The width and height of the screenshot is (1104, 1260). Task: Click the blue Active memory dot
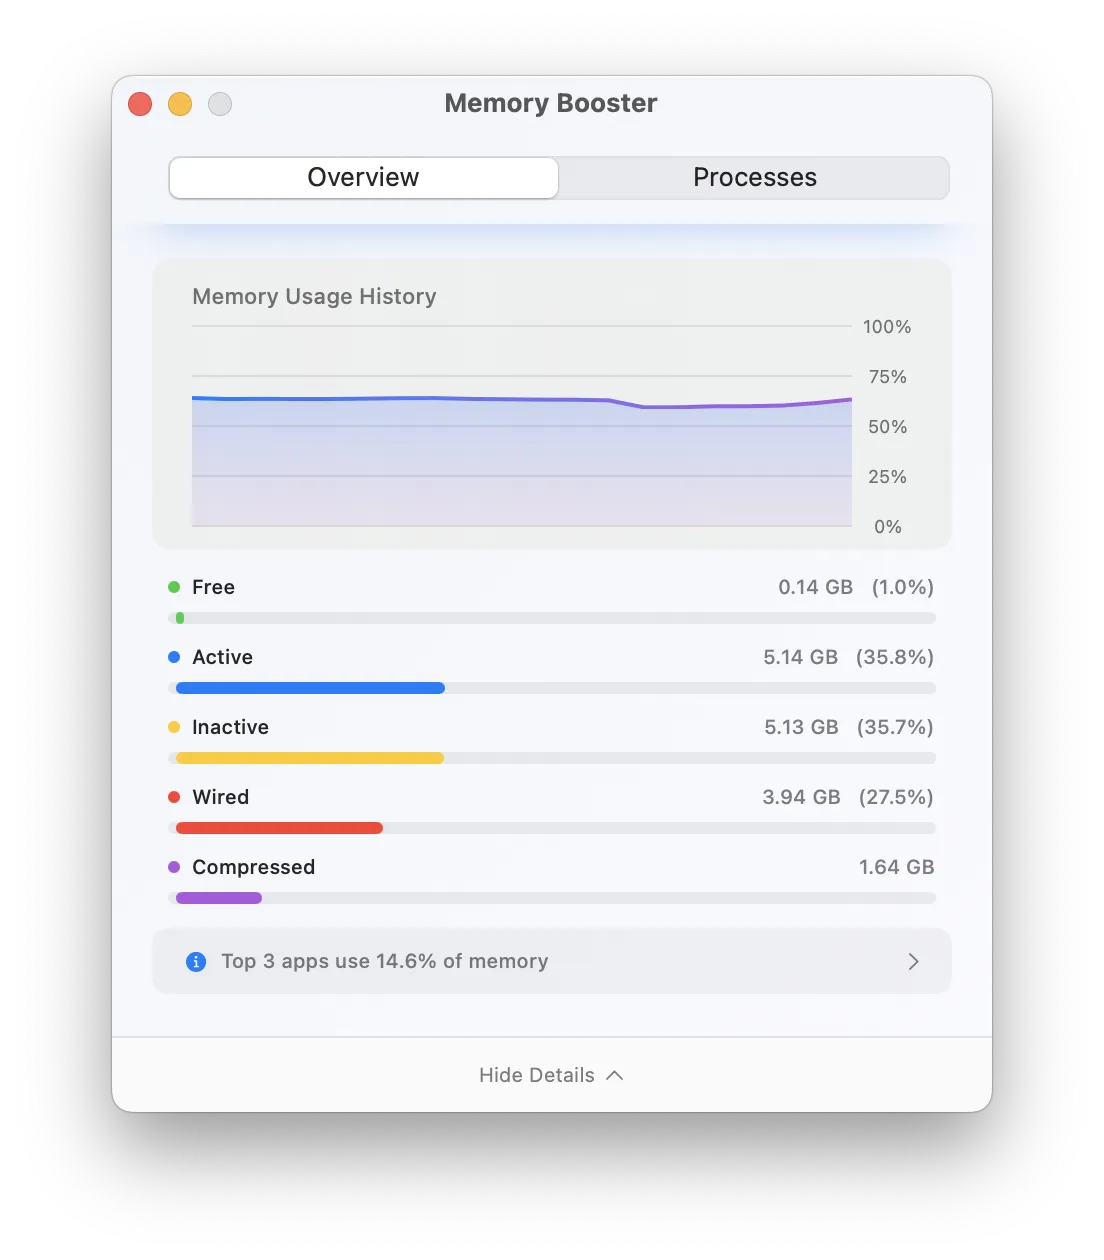[174, 657]
